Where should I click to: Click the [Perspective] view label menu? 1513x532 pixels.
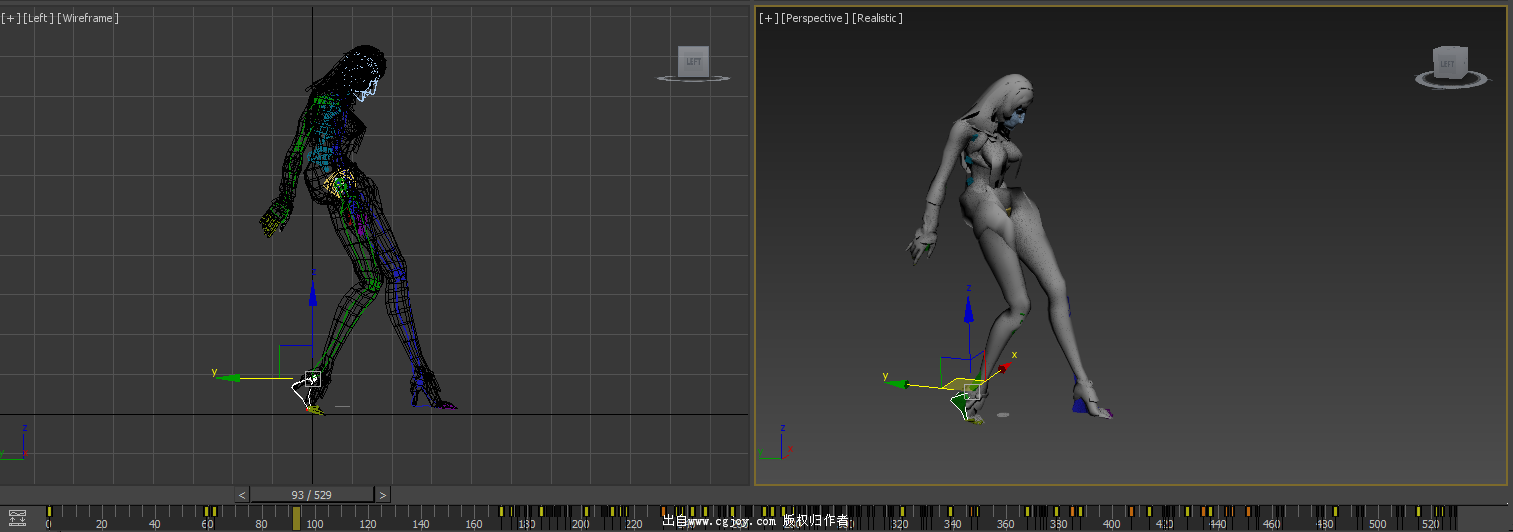(815, 18)
